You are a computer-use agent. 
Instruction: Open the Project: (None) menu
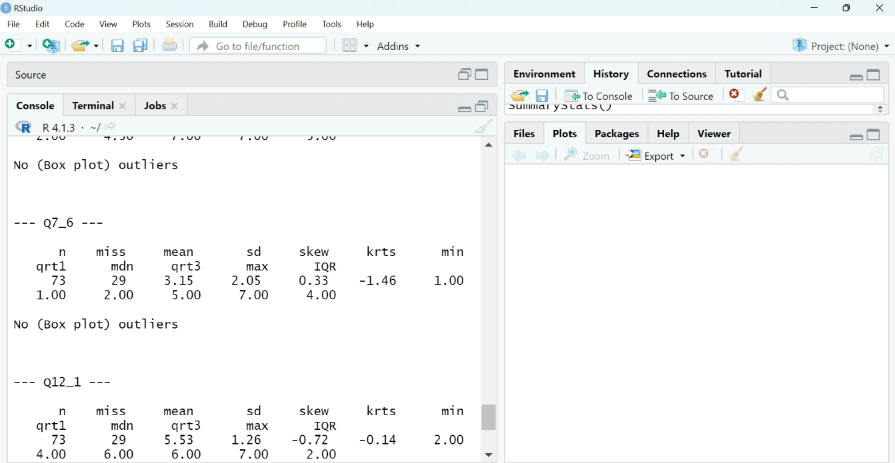coord(840,46)
